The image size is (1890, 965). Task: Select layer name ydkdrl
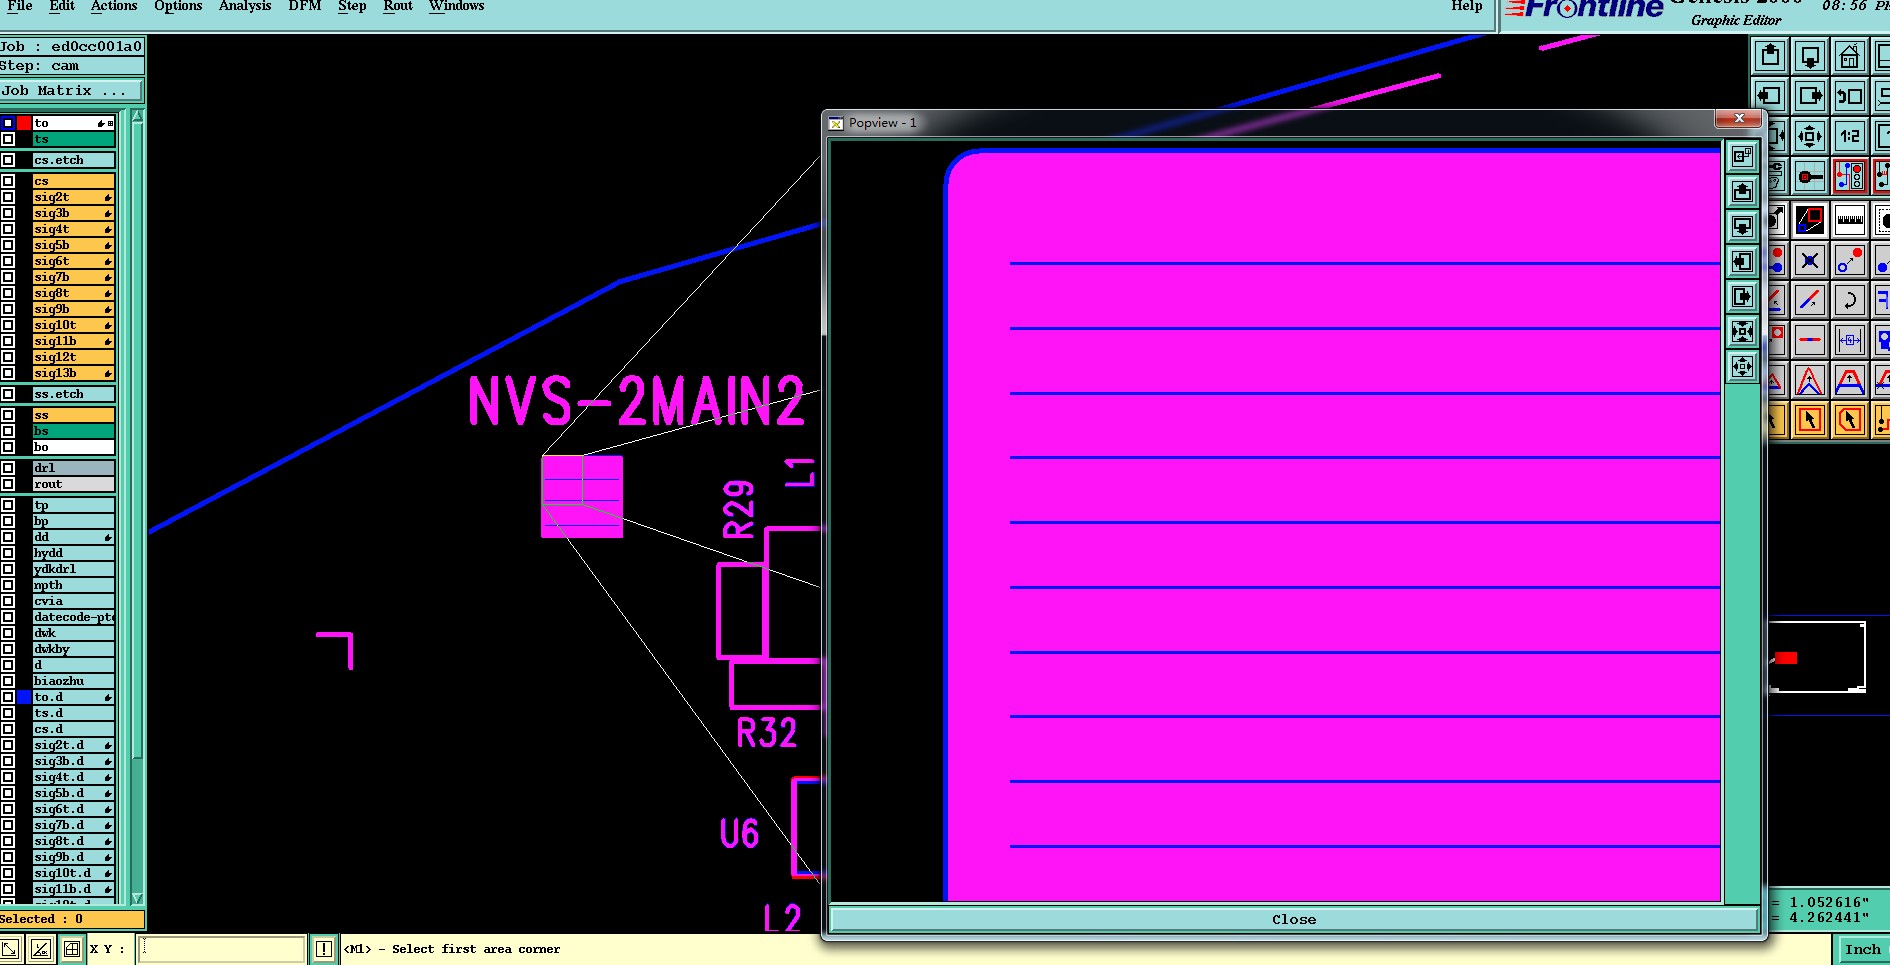pyautogui.click(x=73, y=569)
